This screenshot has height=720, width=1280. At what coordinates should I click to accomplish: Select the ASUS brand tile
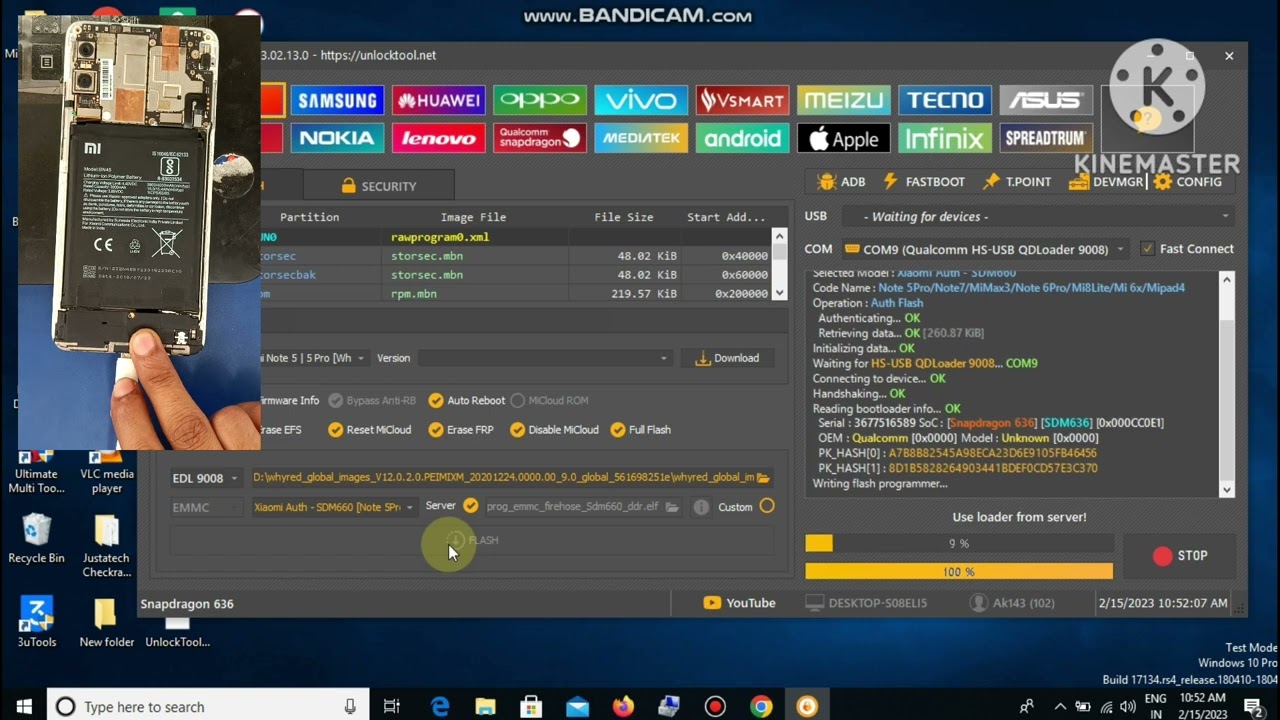tap(1046, 100)
